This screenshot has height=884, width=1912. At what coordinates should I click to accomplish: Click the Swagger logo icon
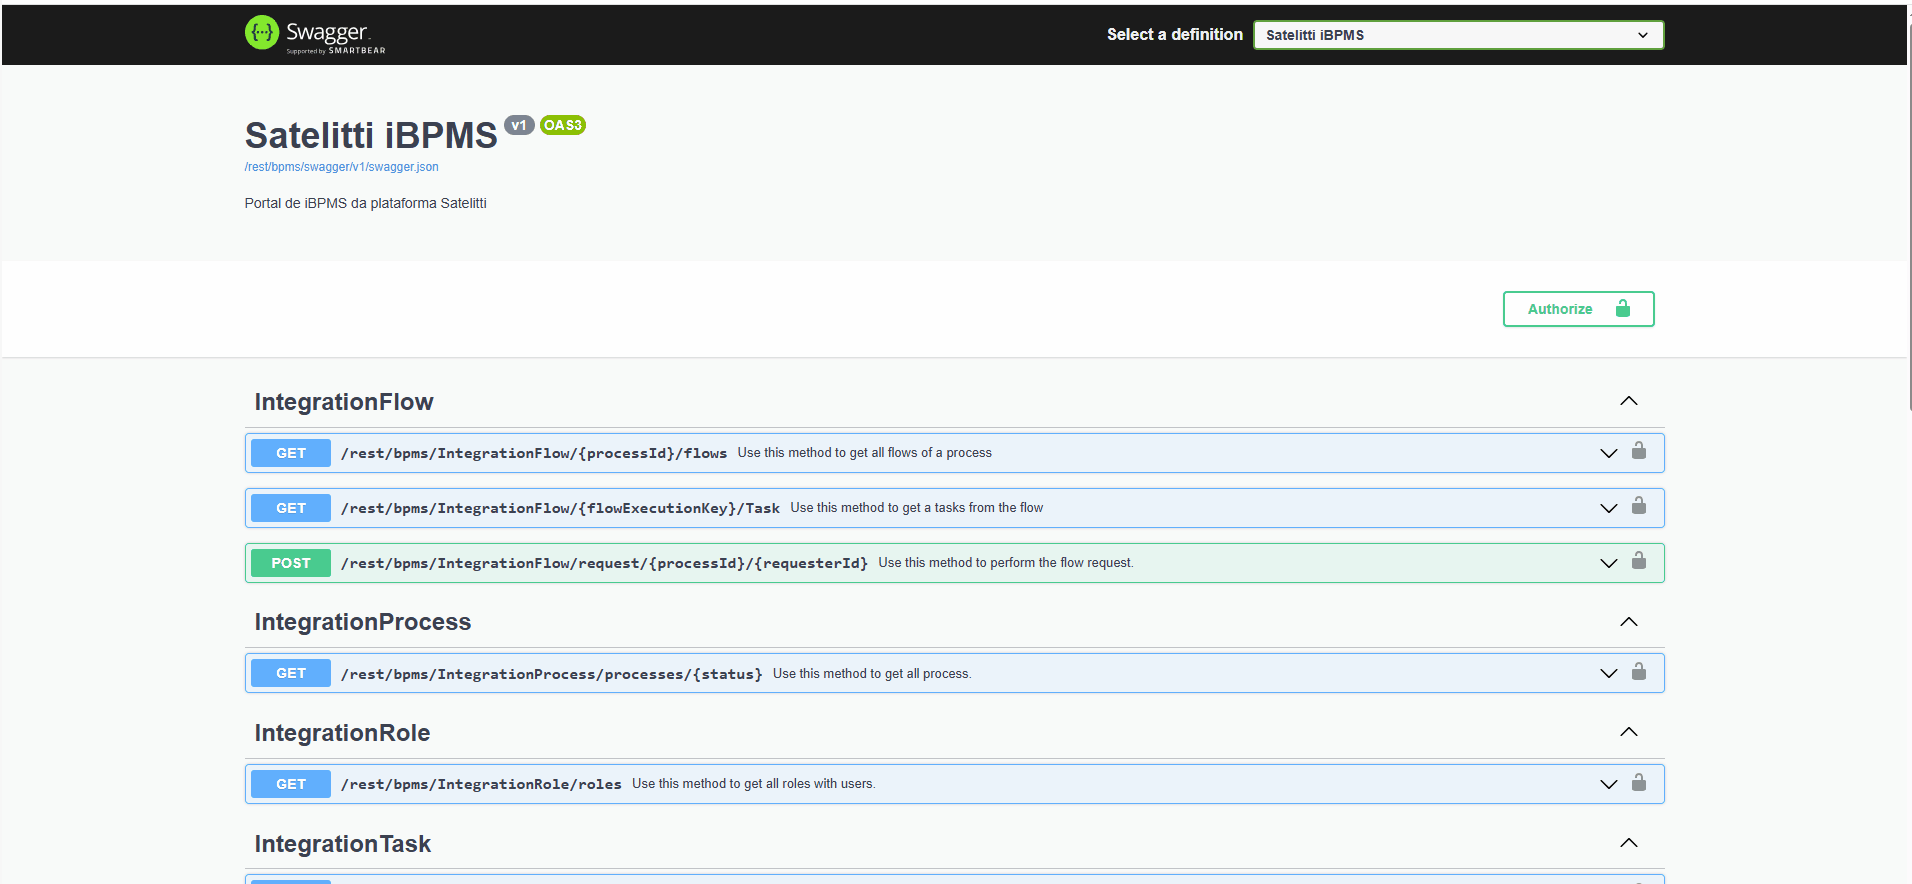pyautogui.click(x=262, y=33)
